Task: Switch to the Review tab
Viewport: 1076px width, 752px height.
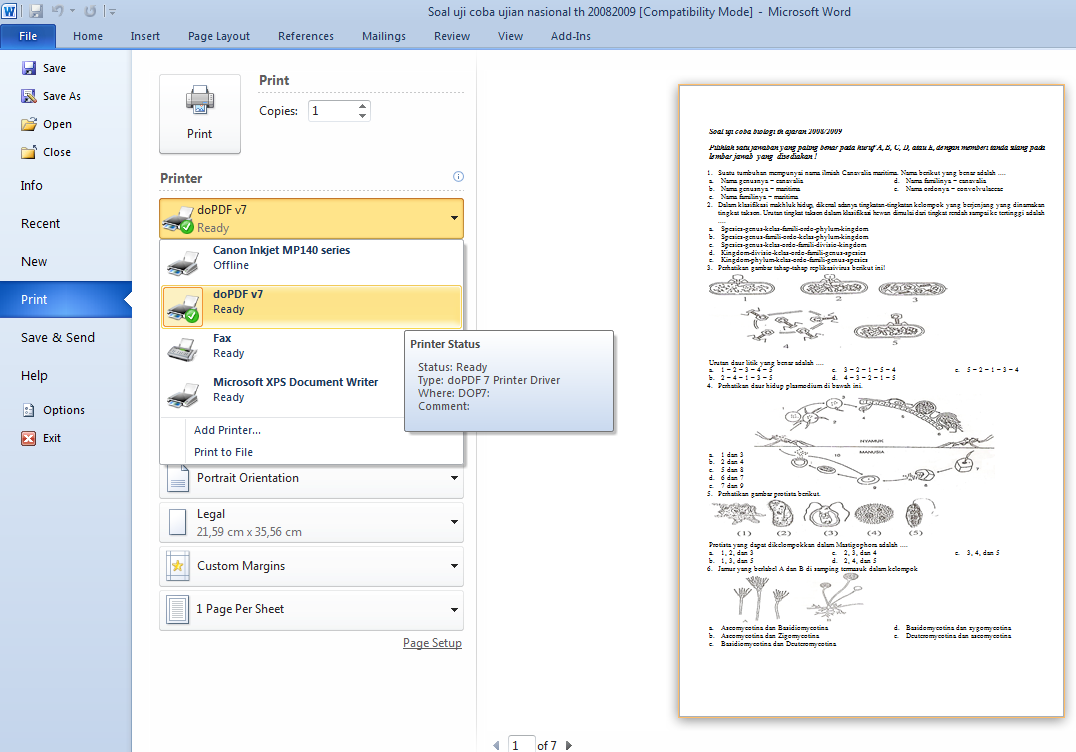Action: 452,36
